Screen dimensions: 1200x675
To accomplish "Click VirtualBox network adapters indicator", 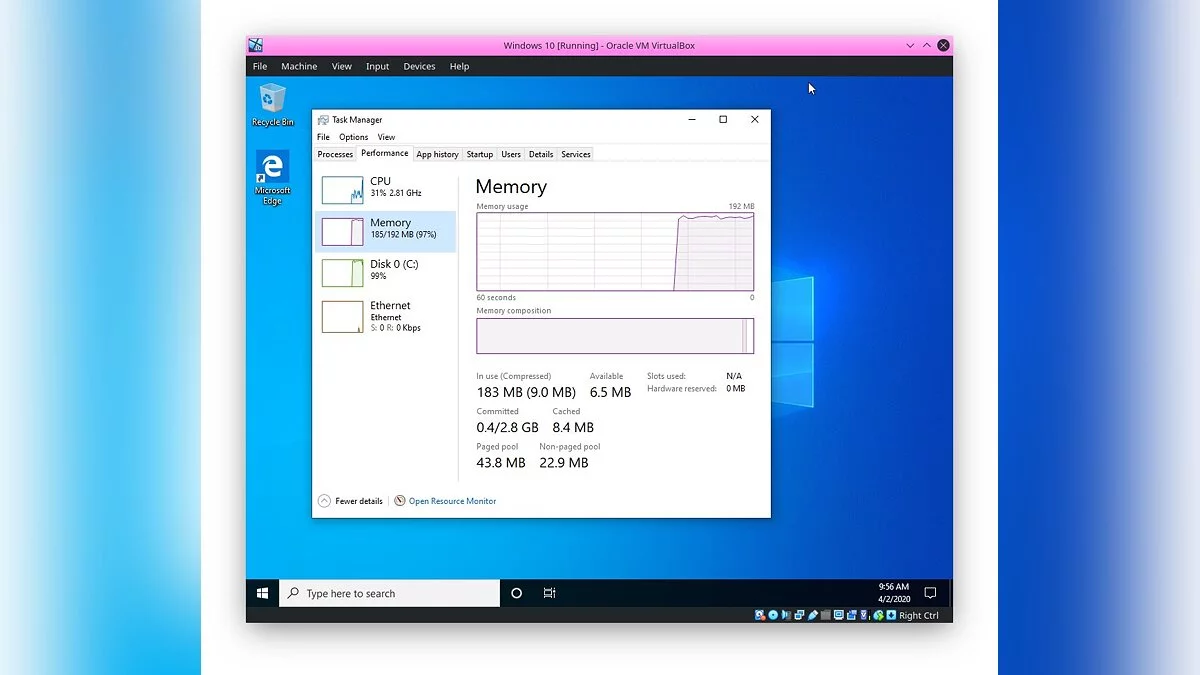I will pos(799,615).
